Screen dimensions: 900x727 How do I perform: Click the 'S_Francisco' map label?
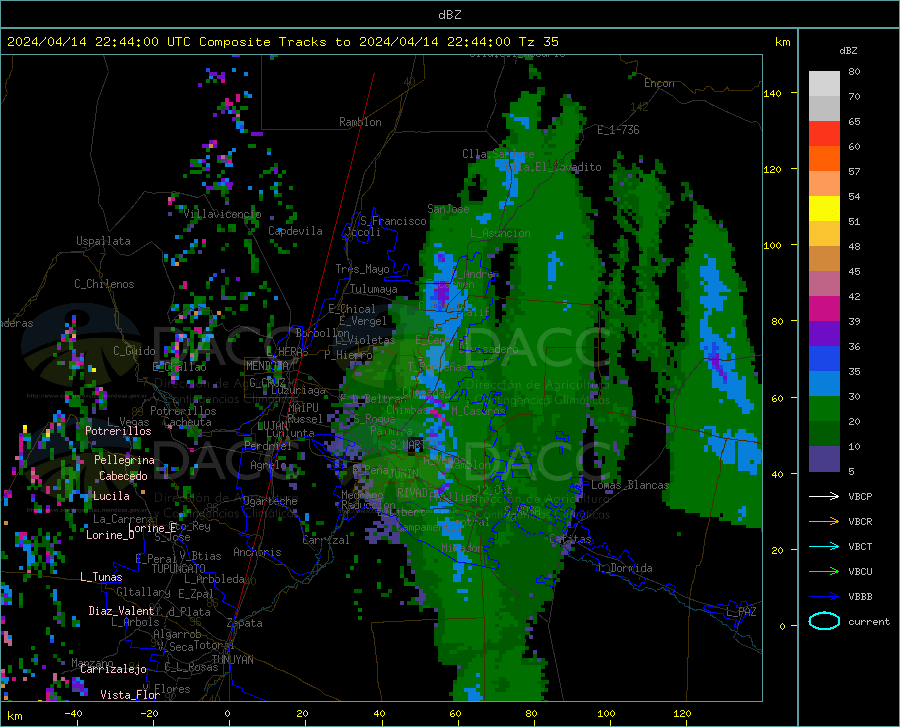393,221
